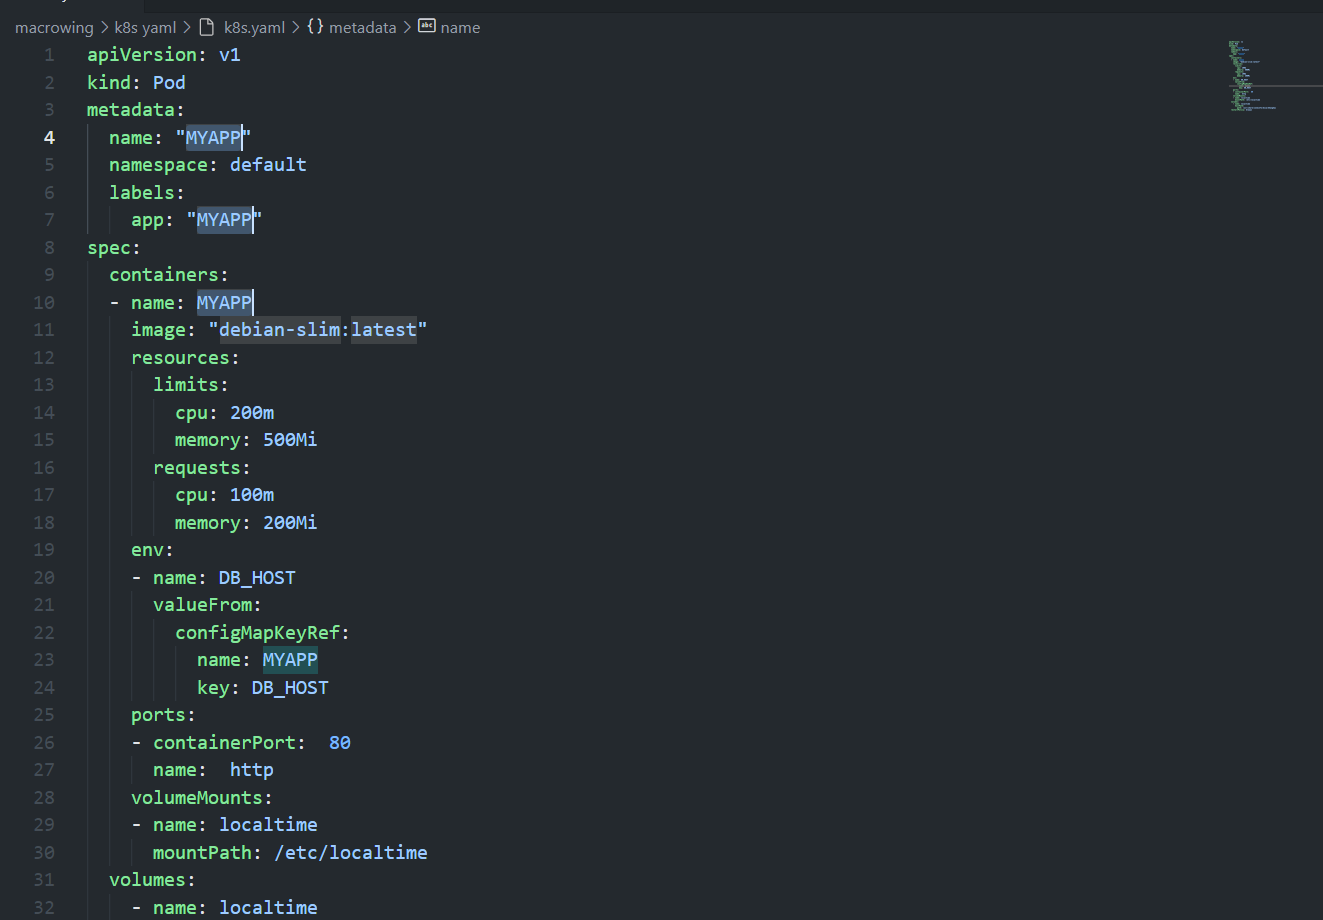Click the 80 containerPort value

tap(340, 742)
